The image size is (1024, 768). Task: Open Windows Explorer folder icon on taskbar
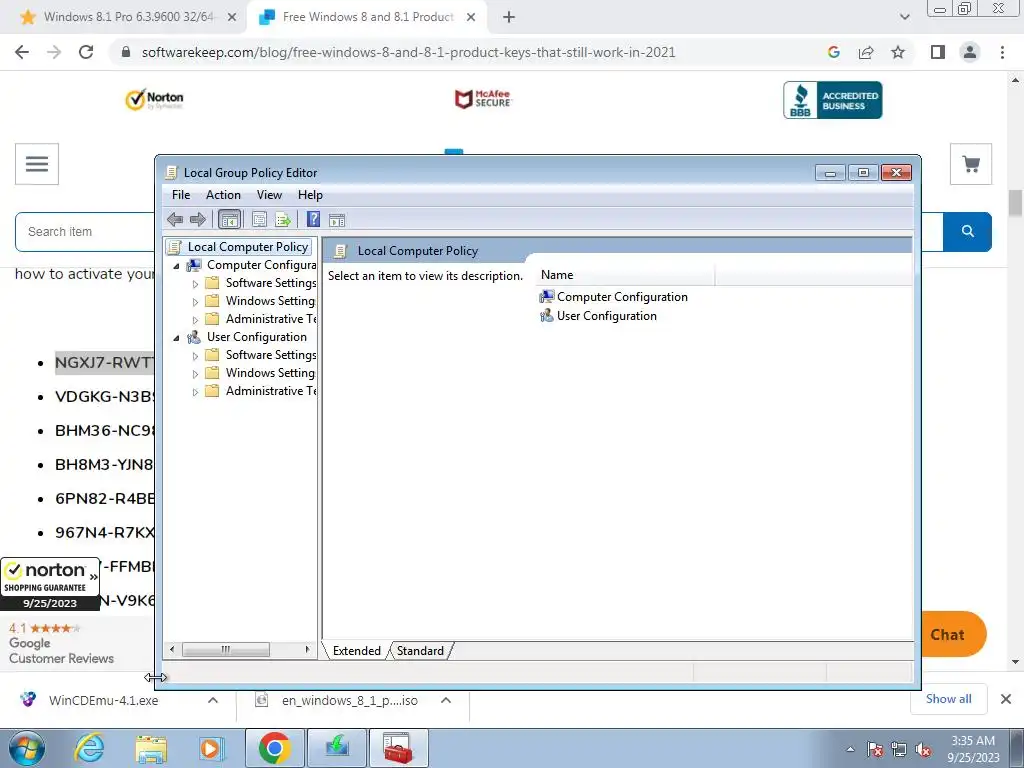[x=150, y=748]
